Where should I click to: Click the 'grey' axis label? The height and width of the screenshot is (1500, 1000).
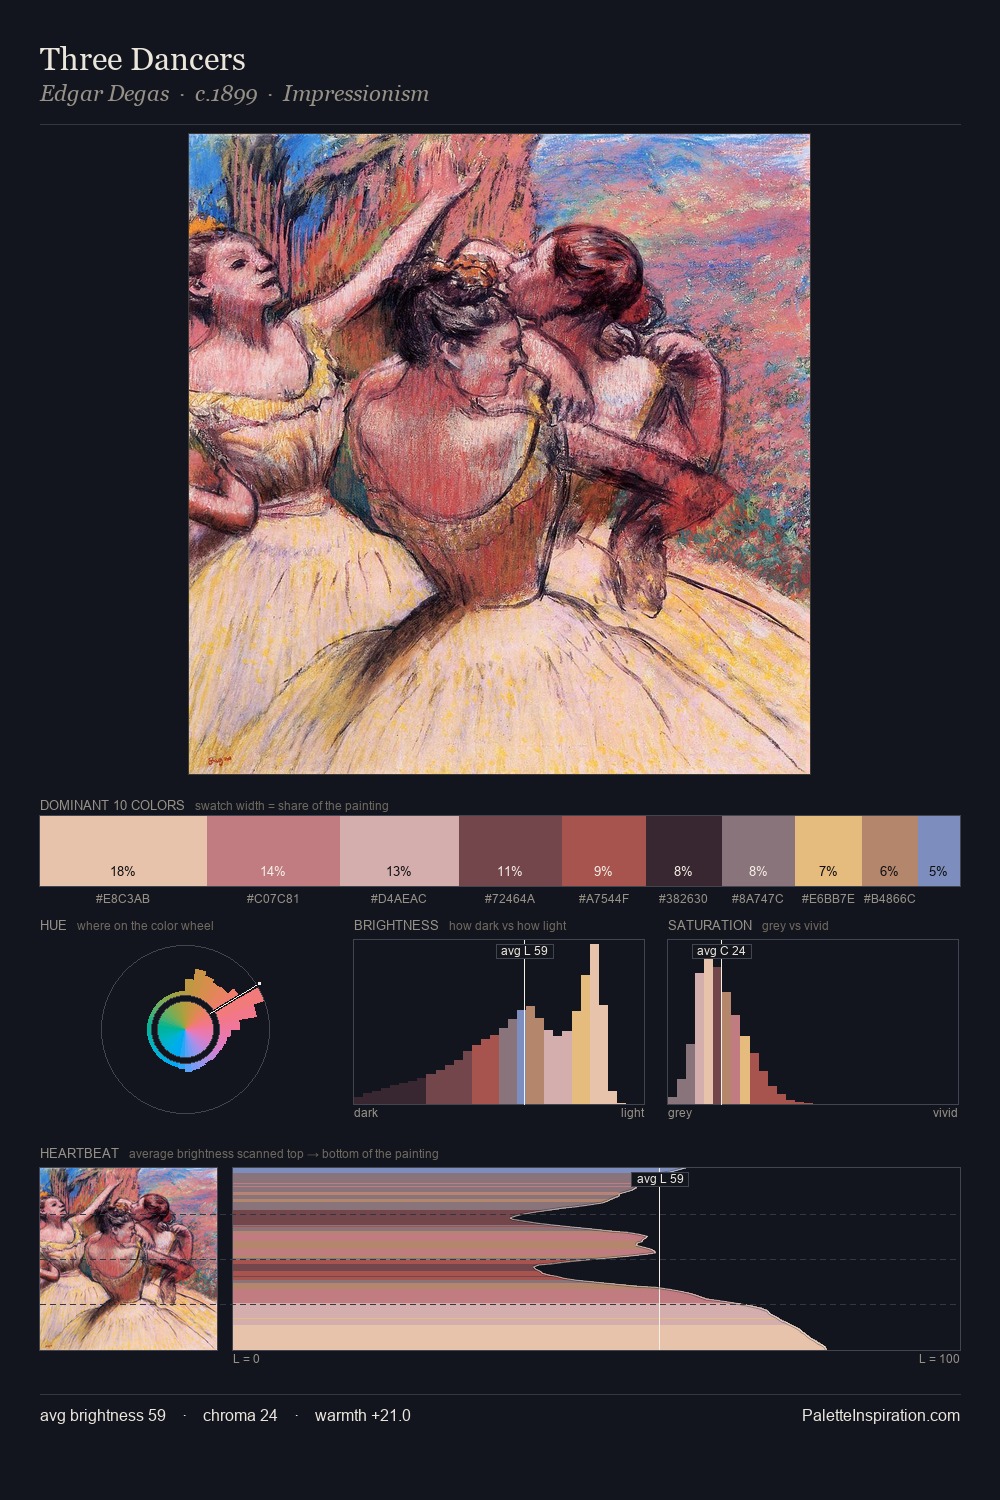(x=680, y=1113)
